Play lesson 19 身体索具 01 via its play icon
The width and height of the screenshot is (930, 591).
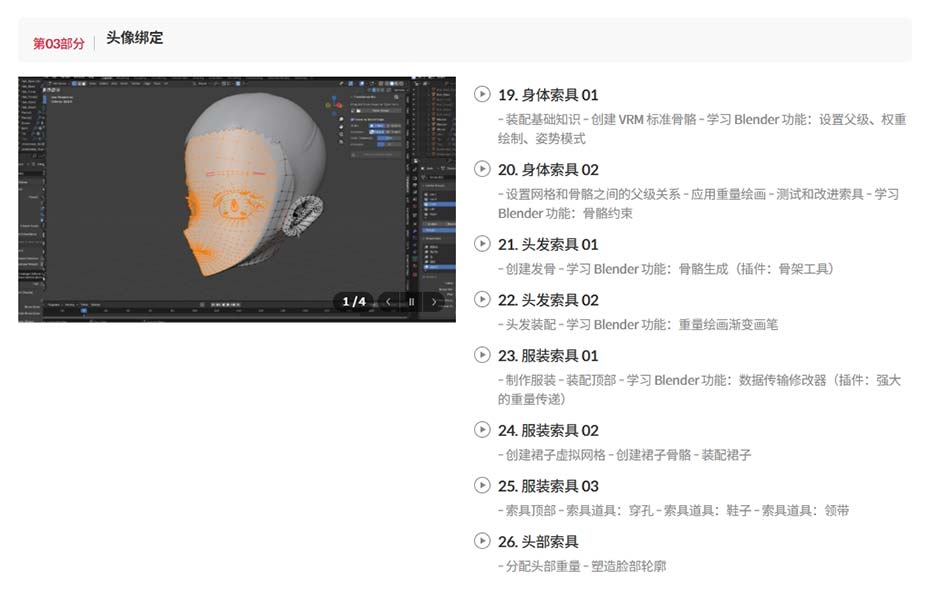click(482, 94)
